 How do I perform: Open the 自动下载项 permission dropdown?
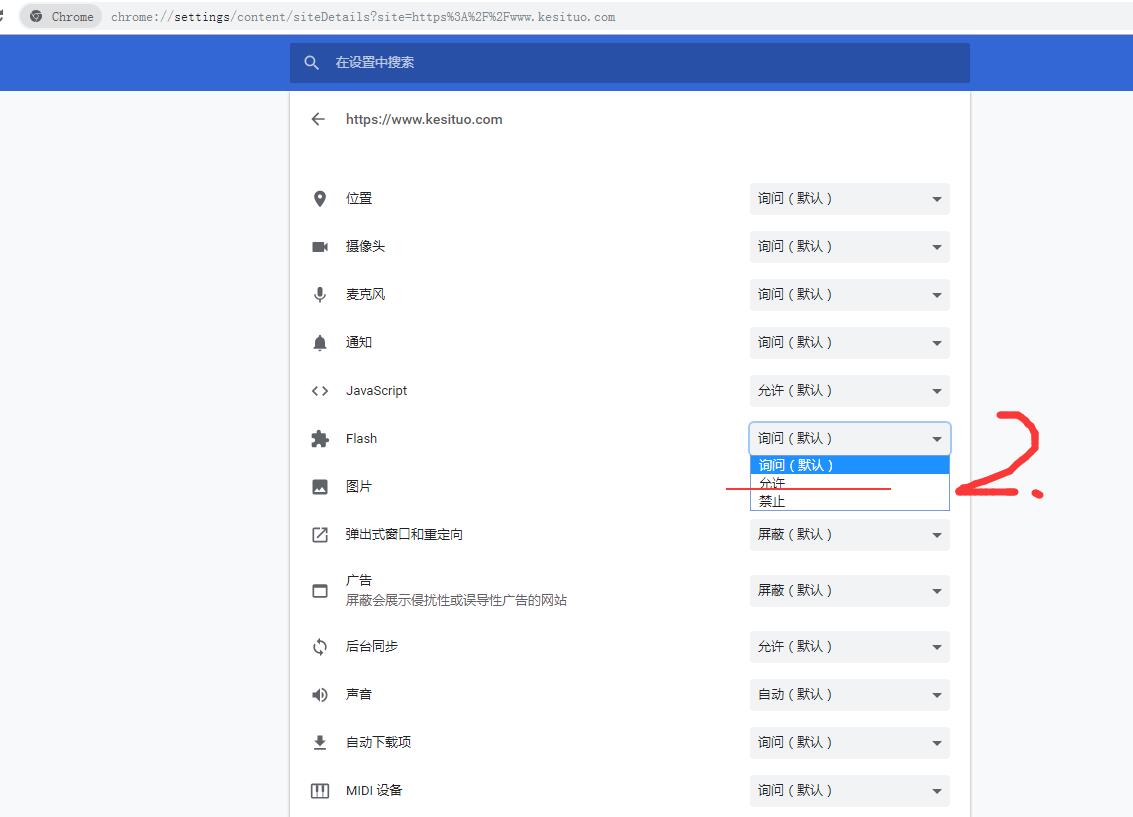(x=849, y=743)
